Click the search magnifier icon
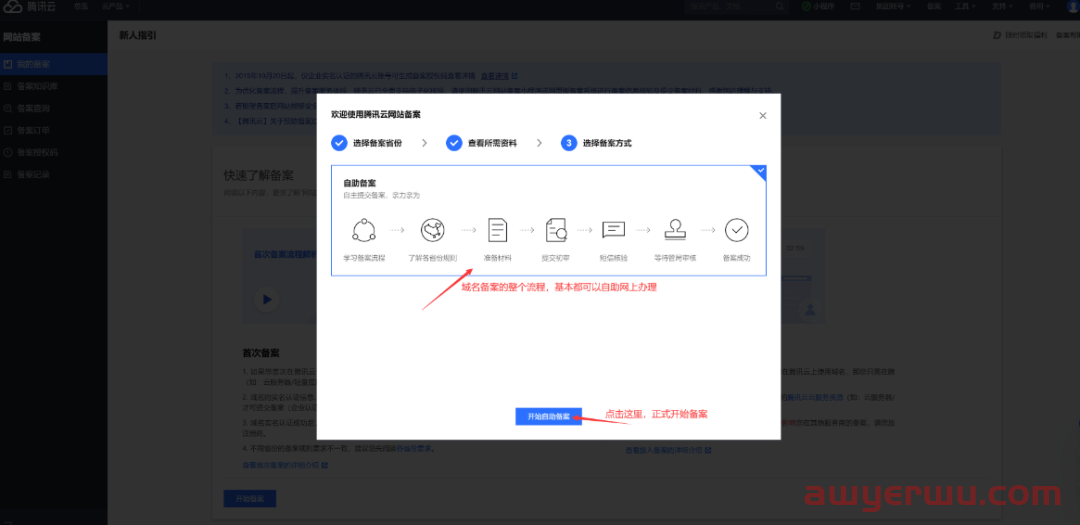Viewport: 1080px width, 525px height. 780,6
